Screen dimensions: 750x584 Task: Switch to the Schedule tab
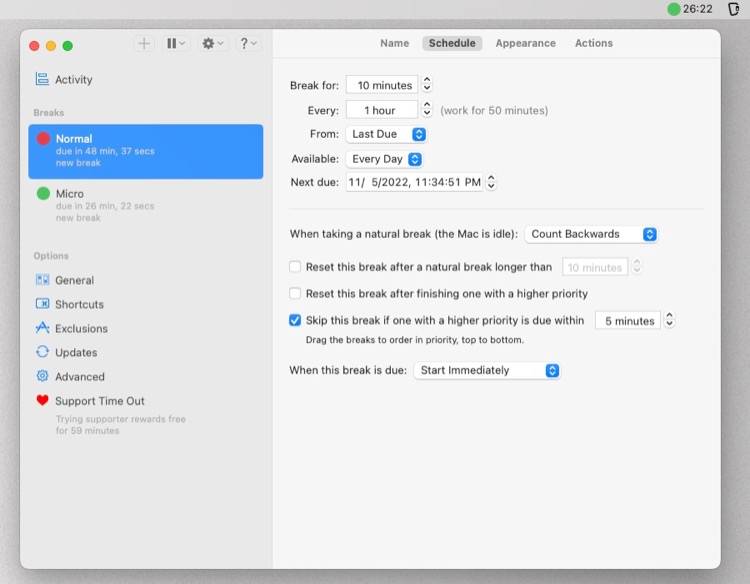(452, 43)
